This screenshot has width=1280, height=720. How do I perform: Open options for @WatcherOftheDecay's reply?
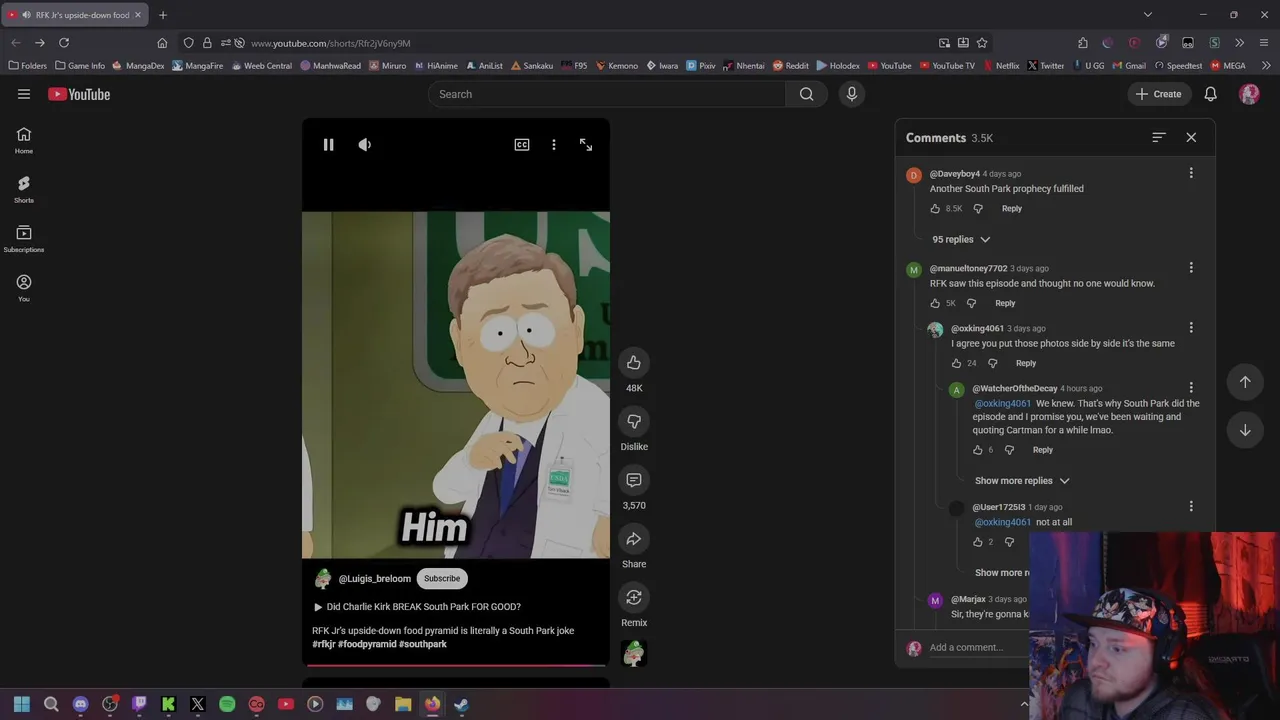point(1191,388)
